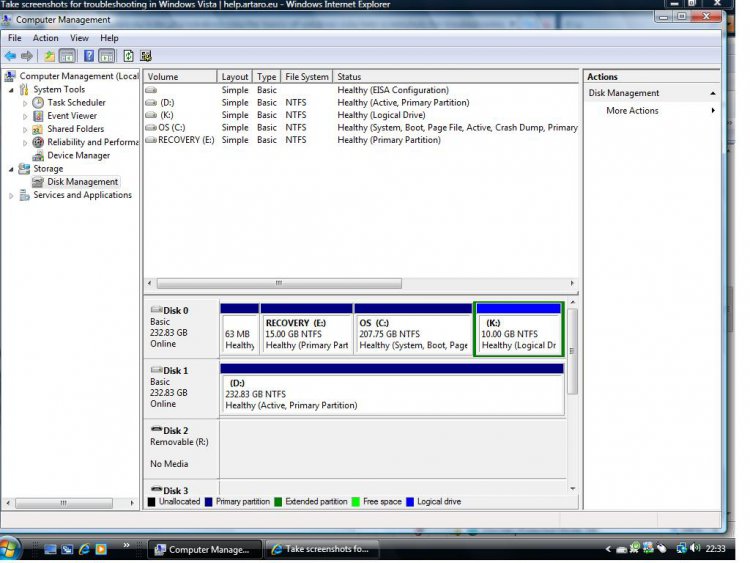
Task: Sort by Layout column header
Action: (234, 77)
